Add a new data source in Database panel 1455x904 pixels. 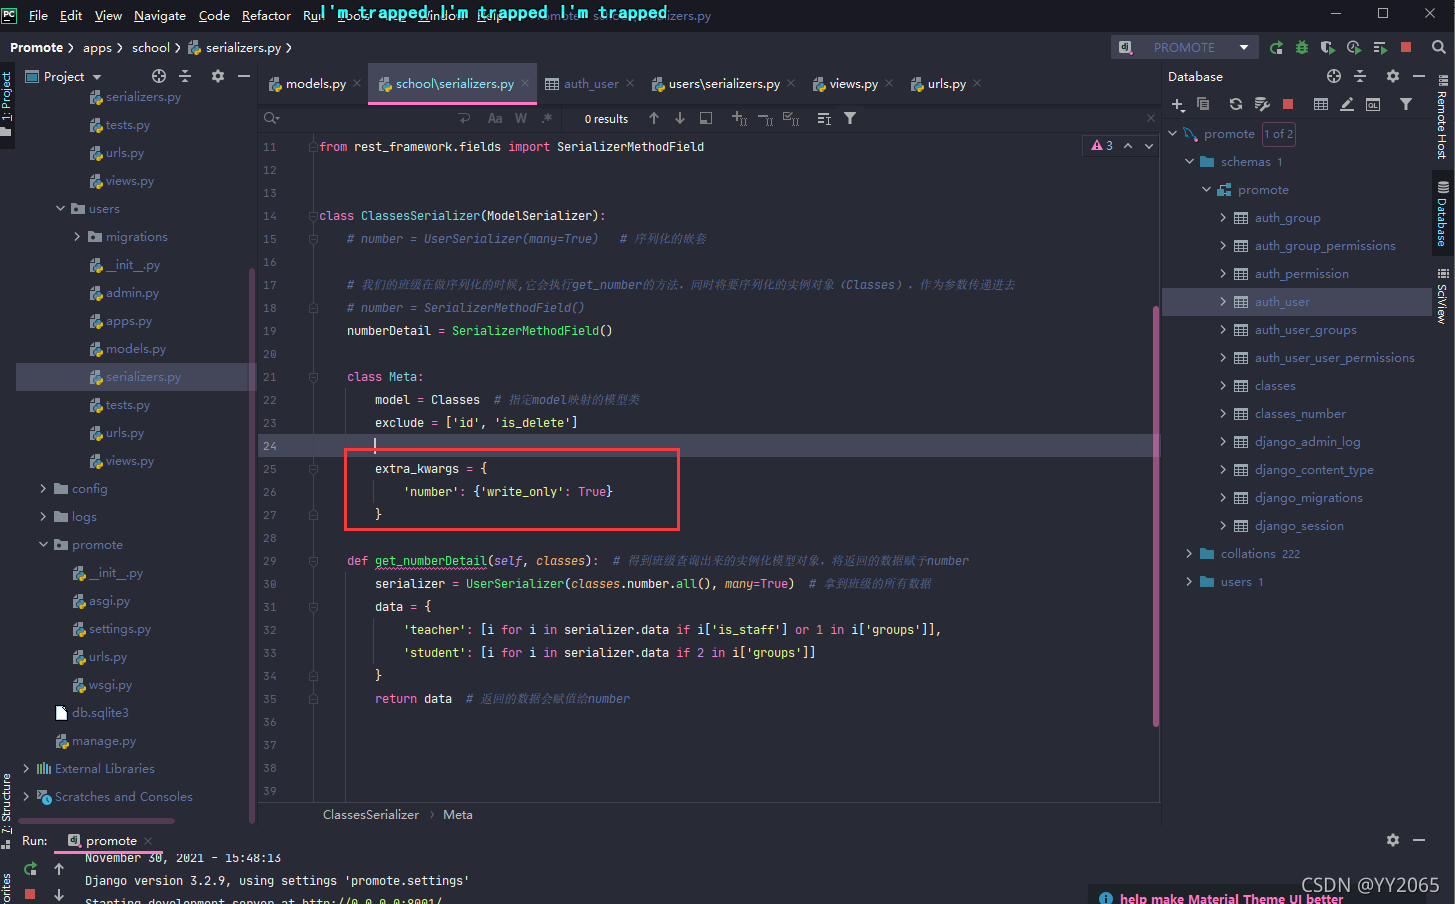(x=1178, y=104)
